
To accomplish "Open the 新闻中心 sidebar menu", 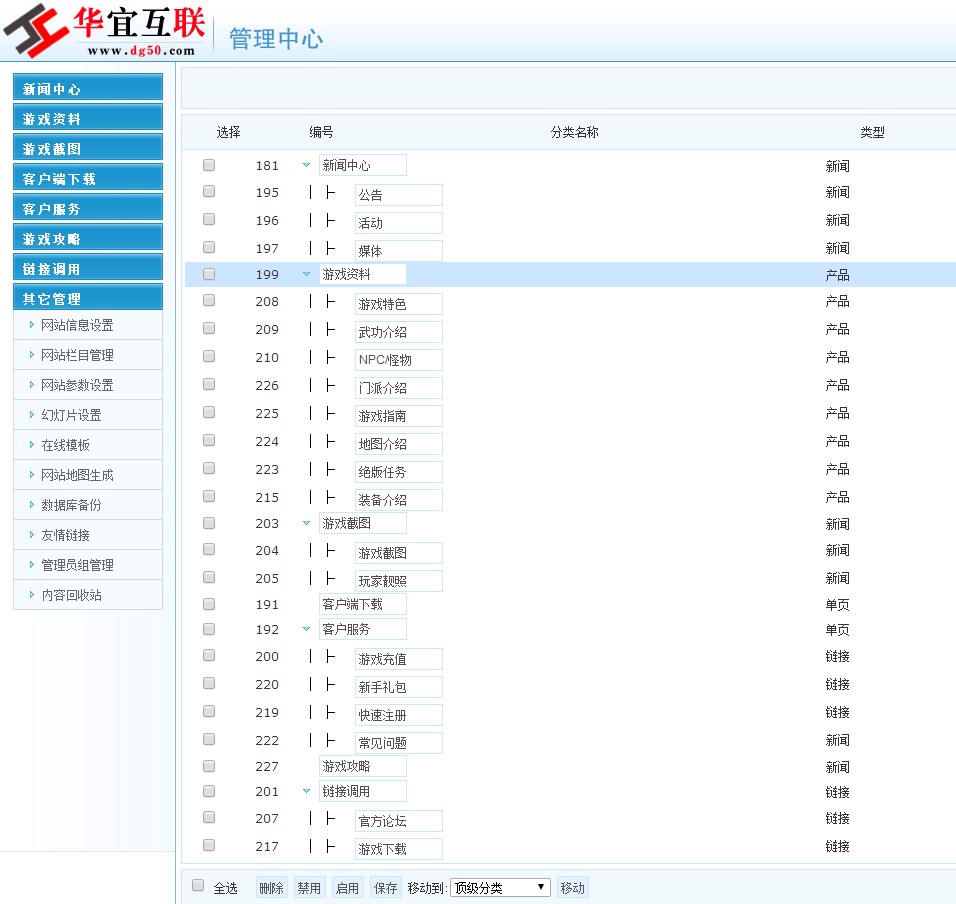I will click(x=88, y=87).
